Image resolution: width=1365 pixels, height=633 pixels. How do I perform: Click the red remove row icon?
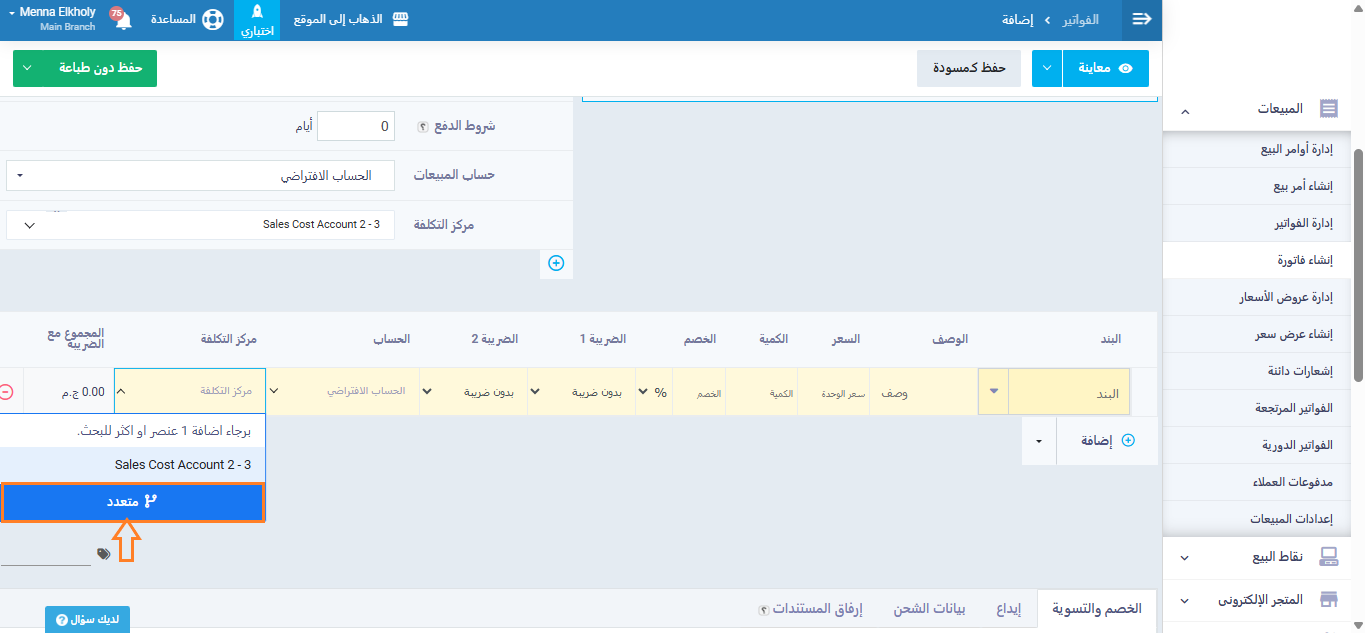(x=7, y=392)
